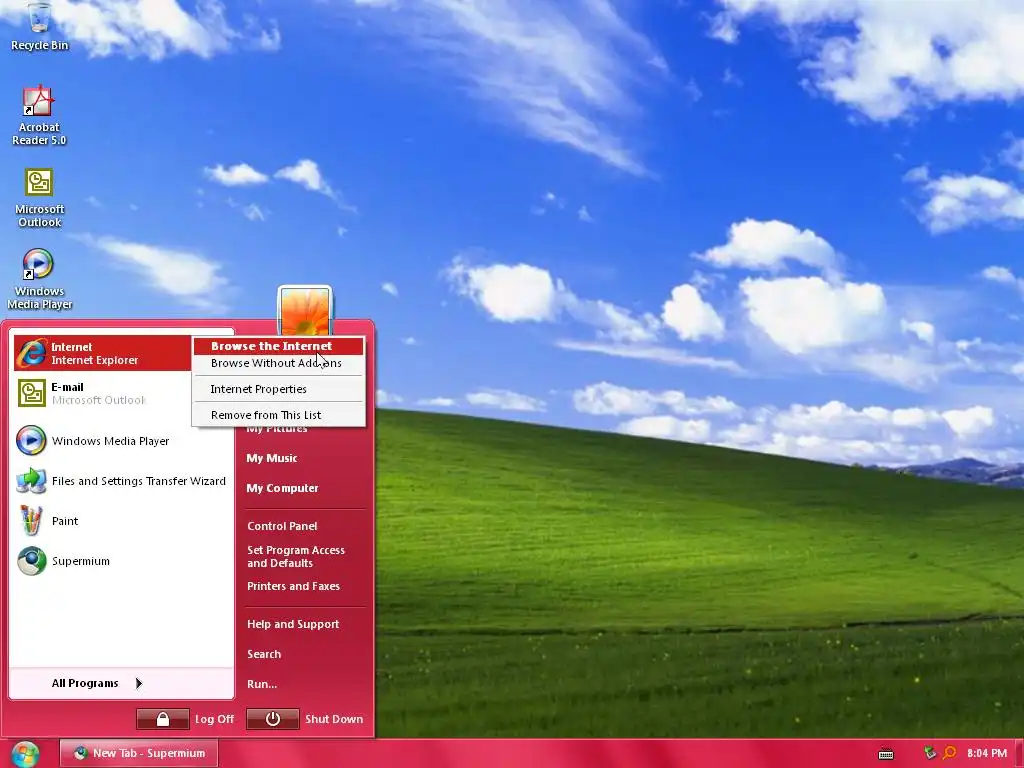Open Printers and Faxes
The height and width of the screenshot is (768, 1024).
293,586
